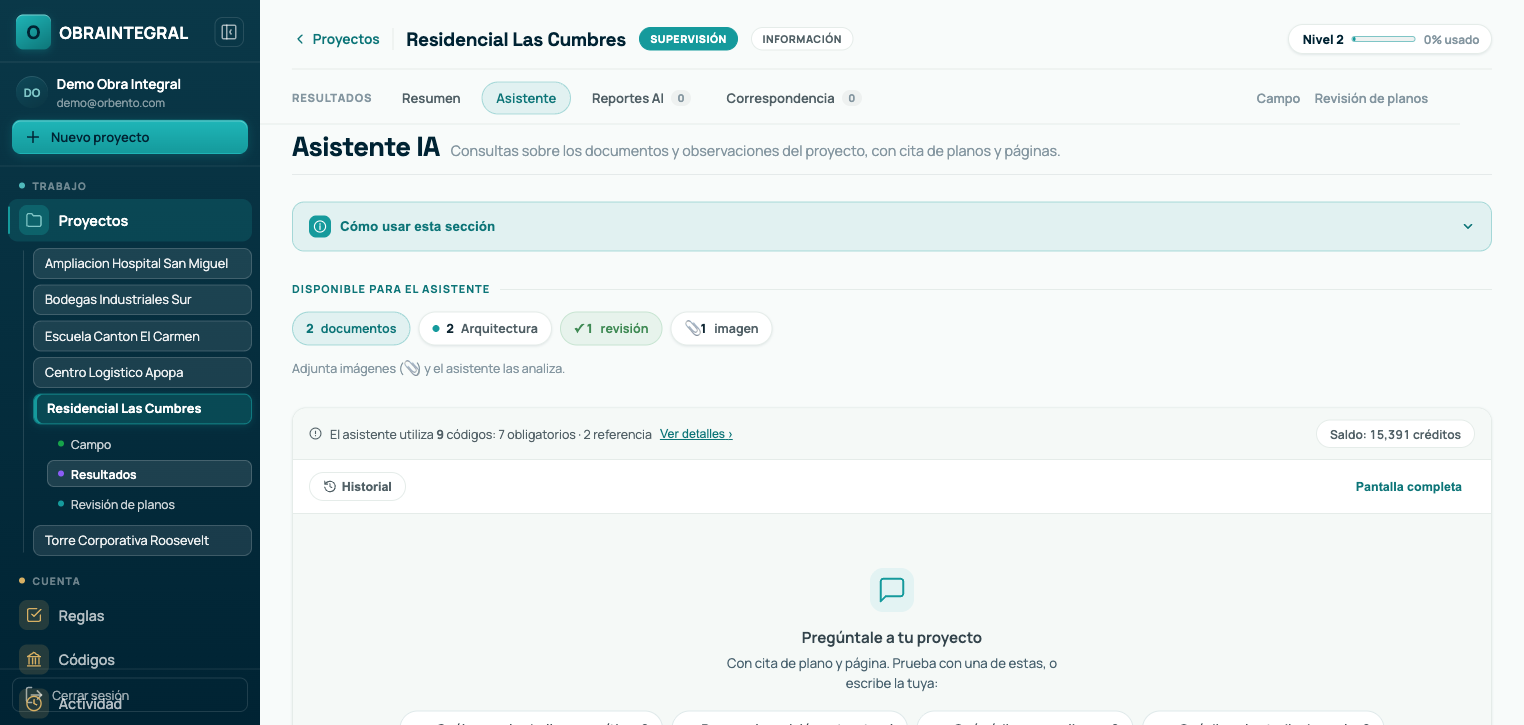Open the Reportes AI tab
Screen dimensions: 1524x725
pos(641,98)
